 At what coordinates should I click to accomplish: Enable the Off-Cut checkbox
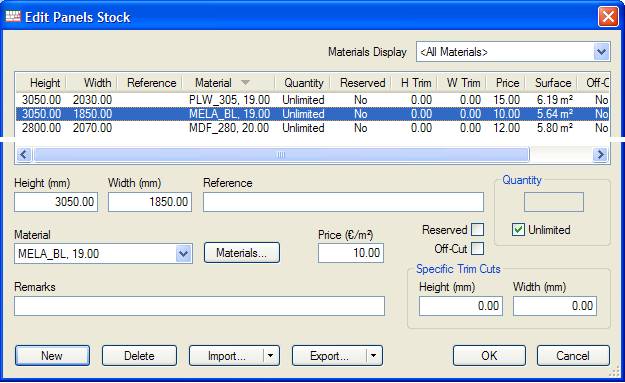[477, 249]
